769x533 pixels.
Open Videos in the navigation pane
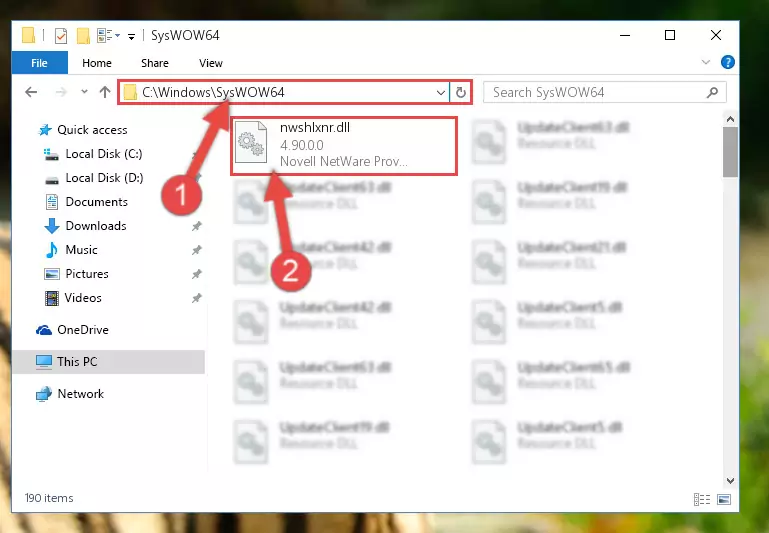(x=83, y=298)
